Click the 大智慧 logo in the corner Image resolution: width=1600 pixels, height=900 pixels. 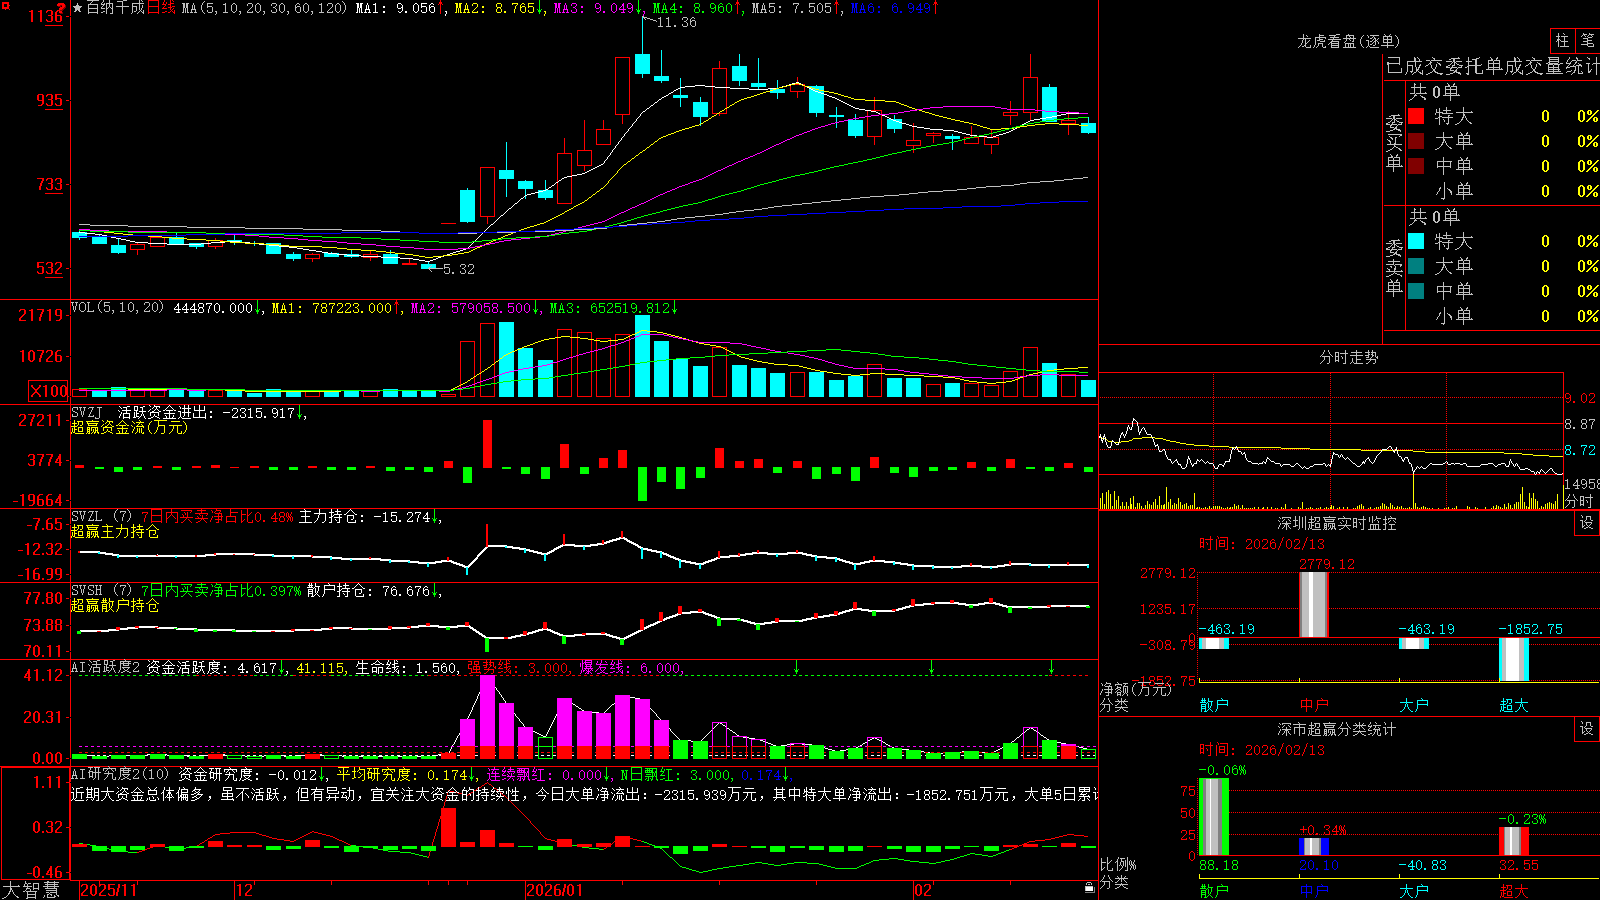coord(31,890)
